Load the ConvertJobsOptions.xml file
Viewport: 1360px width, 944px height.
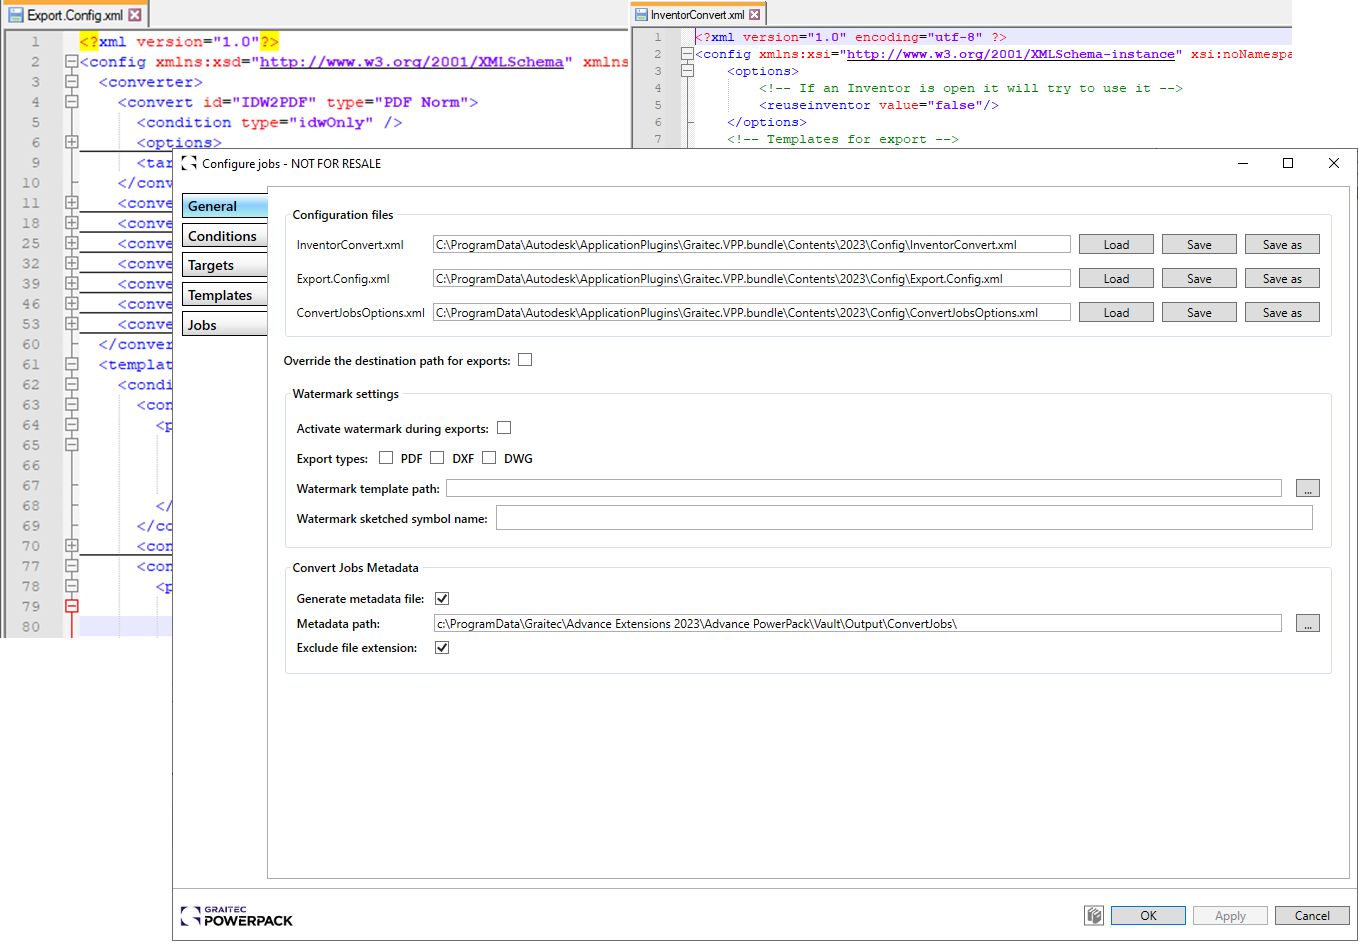point(1116,312)
